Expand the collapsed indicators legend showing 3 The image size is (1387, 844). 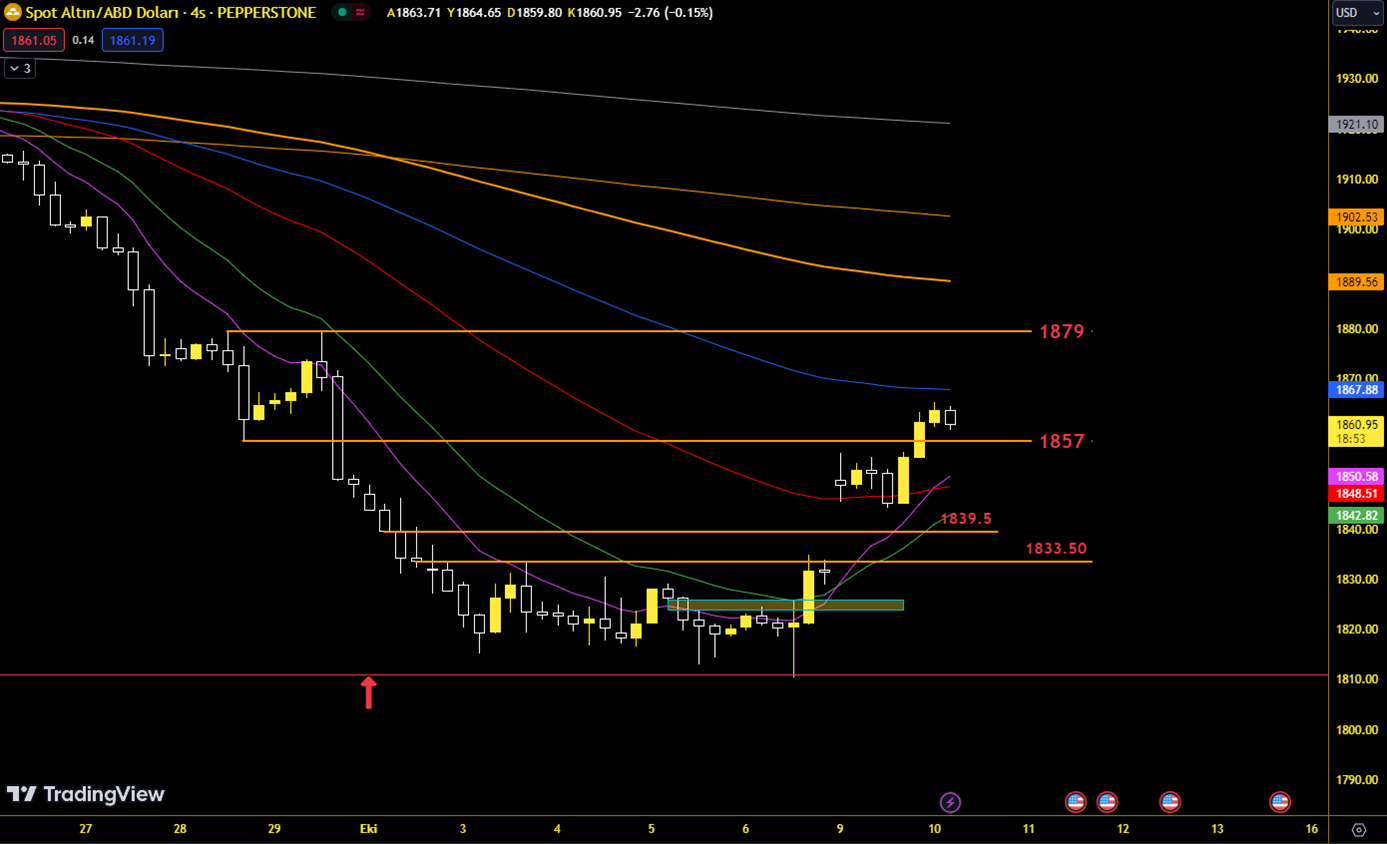click(19, 68)
